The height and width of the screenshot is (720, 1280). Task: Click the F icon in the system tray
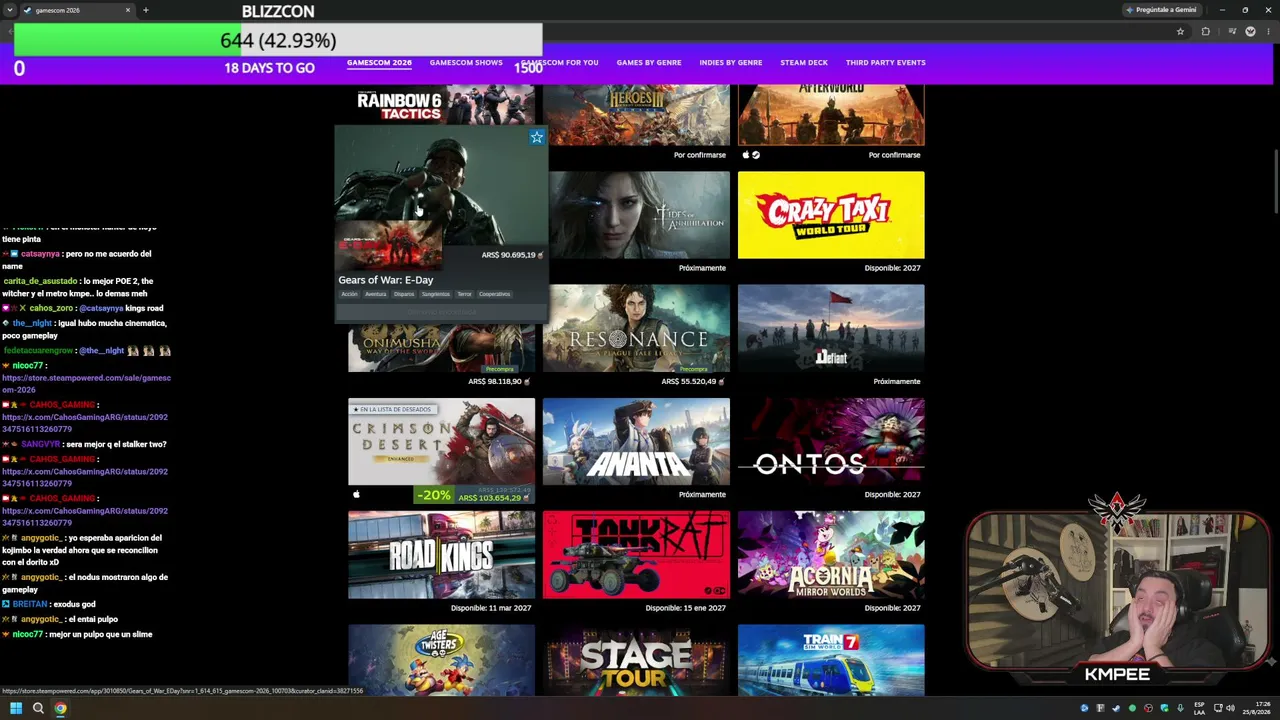click(x=1100, y=709)
